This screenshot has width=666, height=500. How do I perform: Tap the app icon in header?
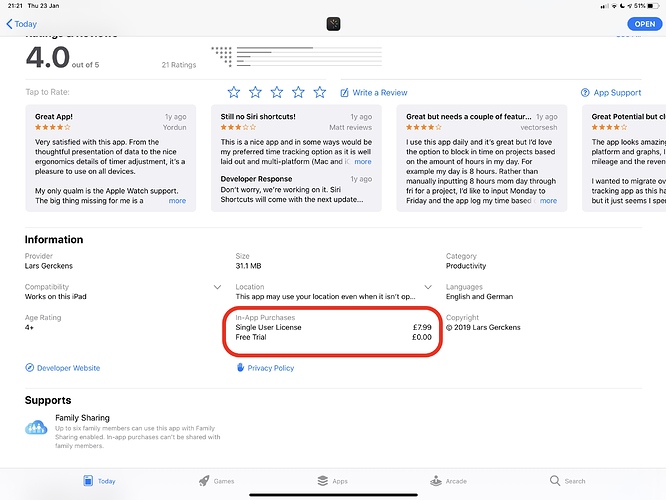pyautogui.click(x=333, y=24)
